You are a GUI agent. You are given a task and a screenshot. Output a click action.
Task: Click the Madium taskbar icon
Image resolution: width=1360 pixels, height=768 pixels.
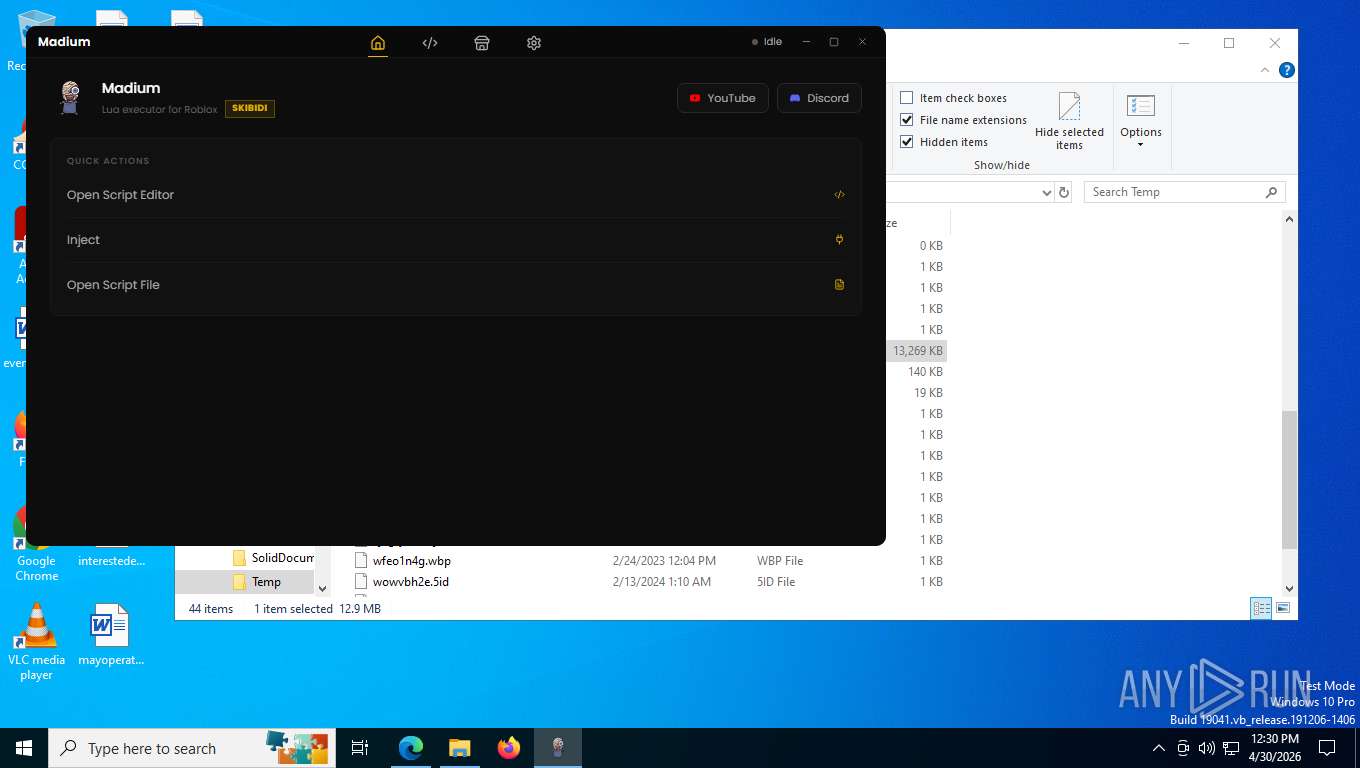(x=558, y=748)
